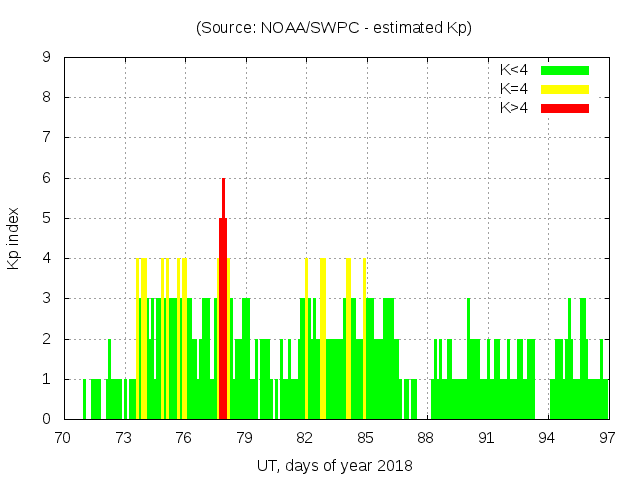
Task: Click the red storm bar peaking at Kp 6
Action: pyautogui.click(x=223, y=300)
